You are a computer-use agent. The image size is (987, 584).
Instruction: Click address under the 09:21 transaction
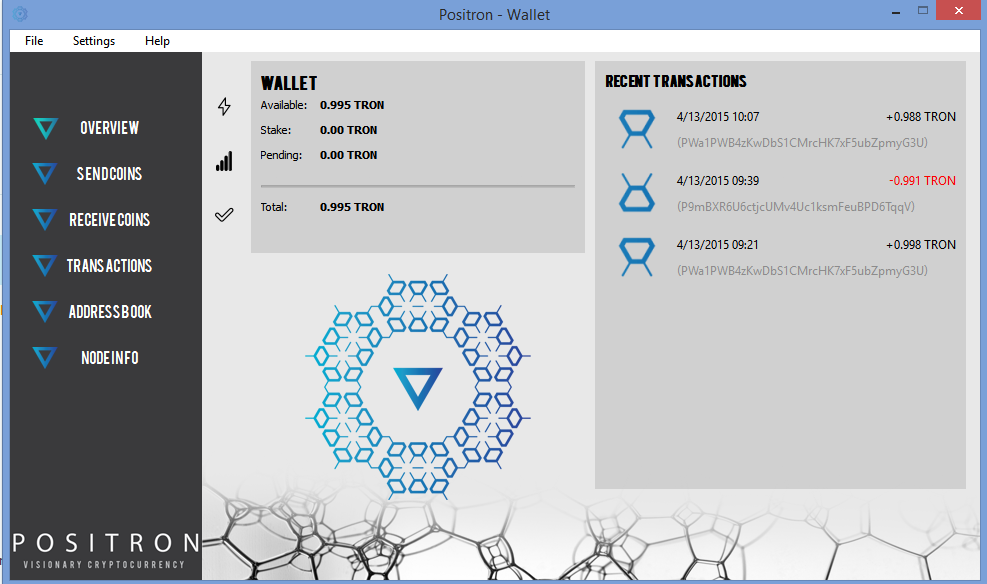[802, 271]
